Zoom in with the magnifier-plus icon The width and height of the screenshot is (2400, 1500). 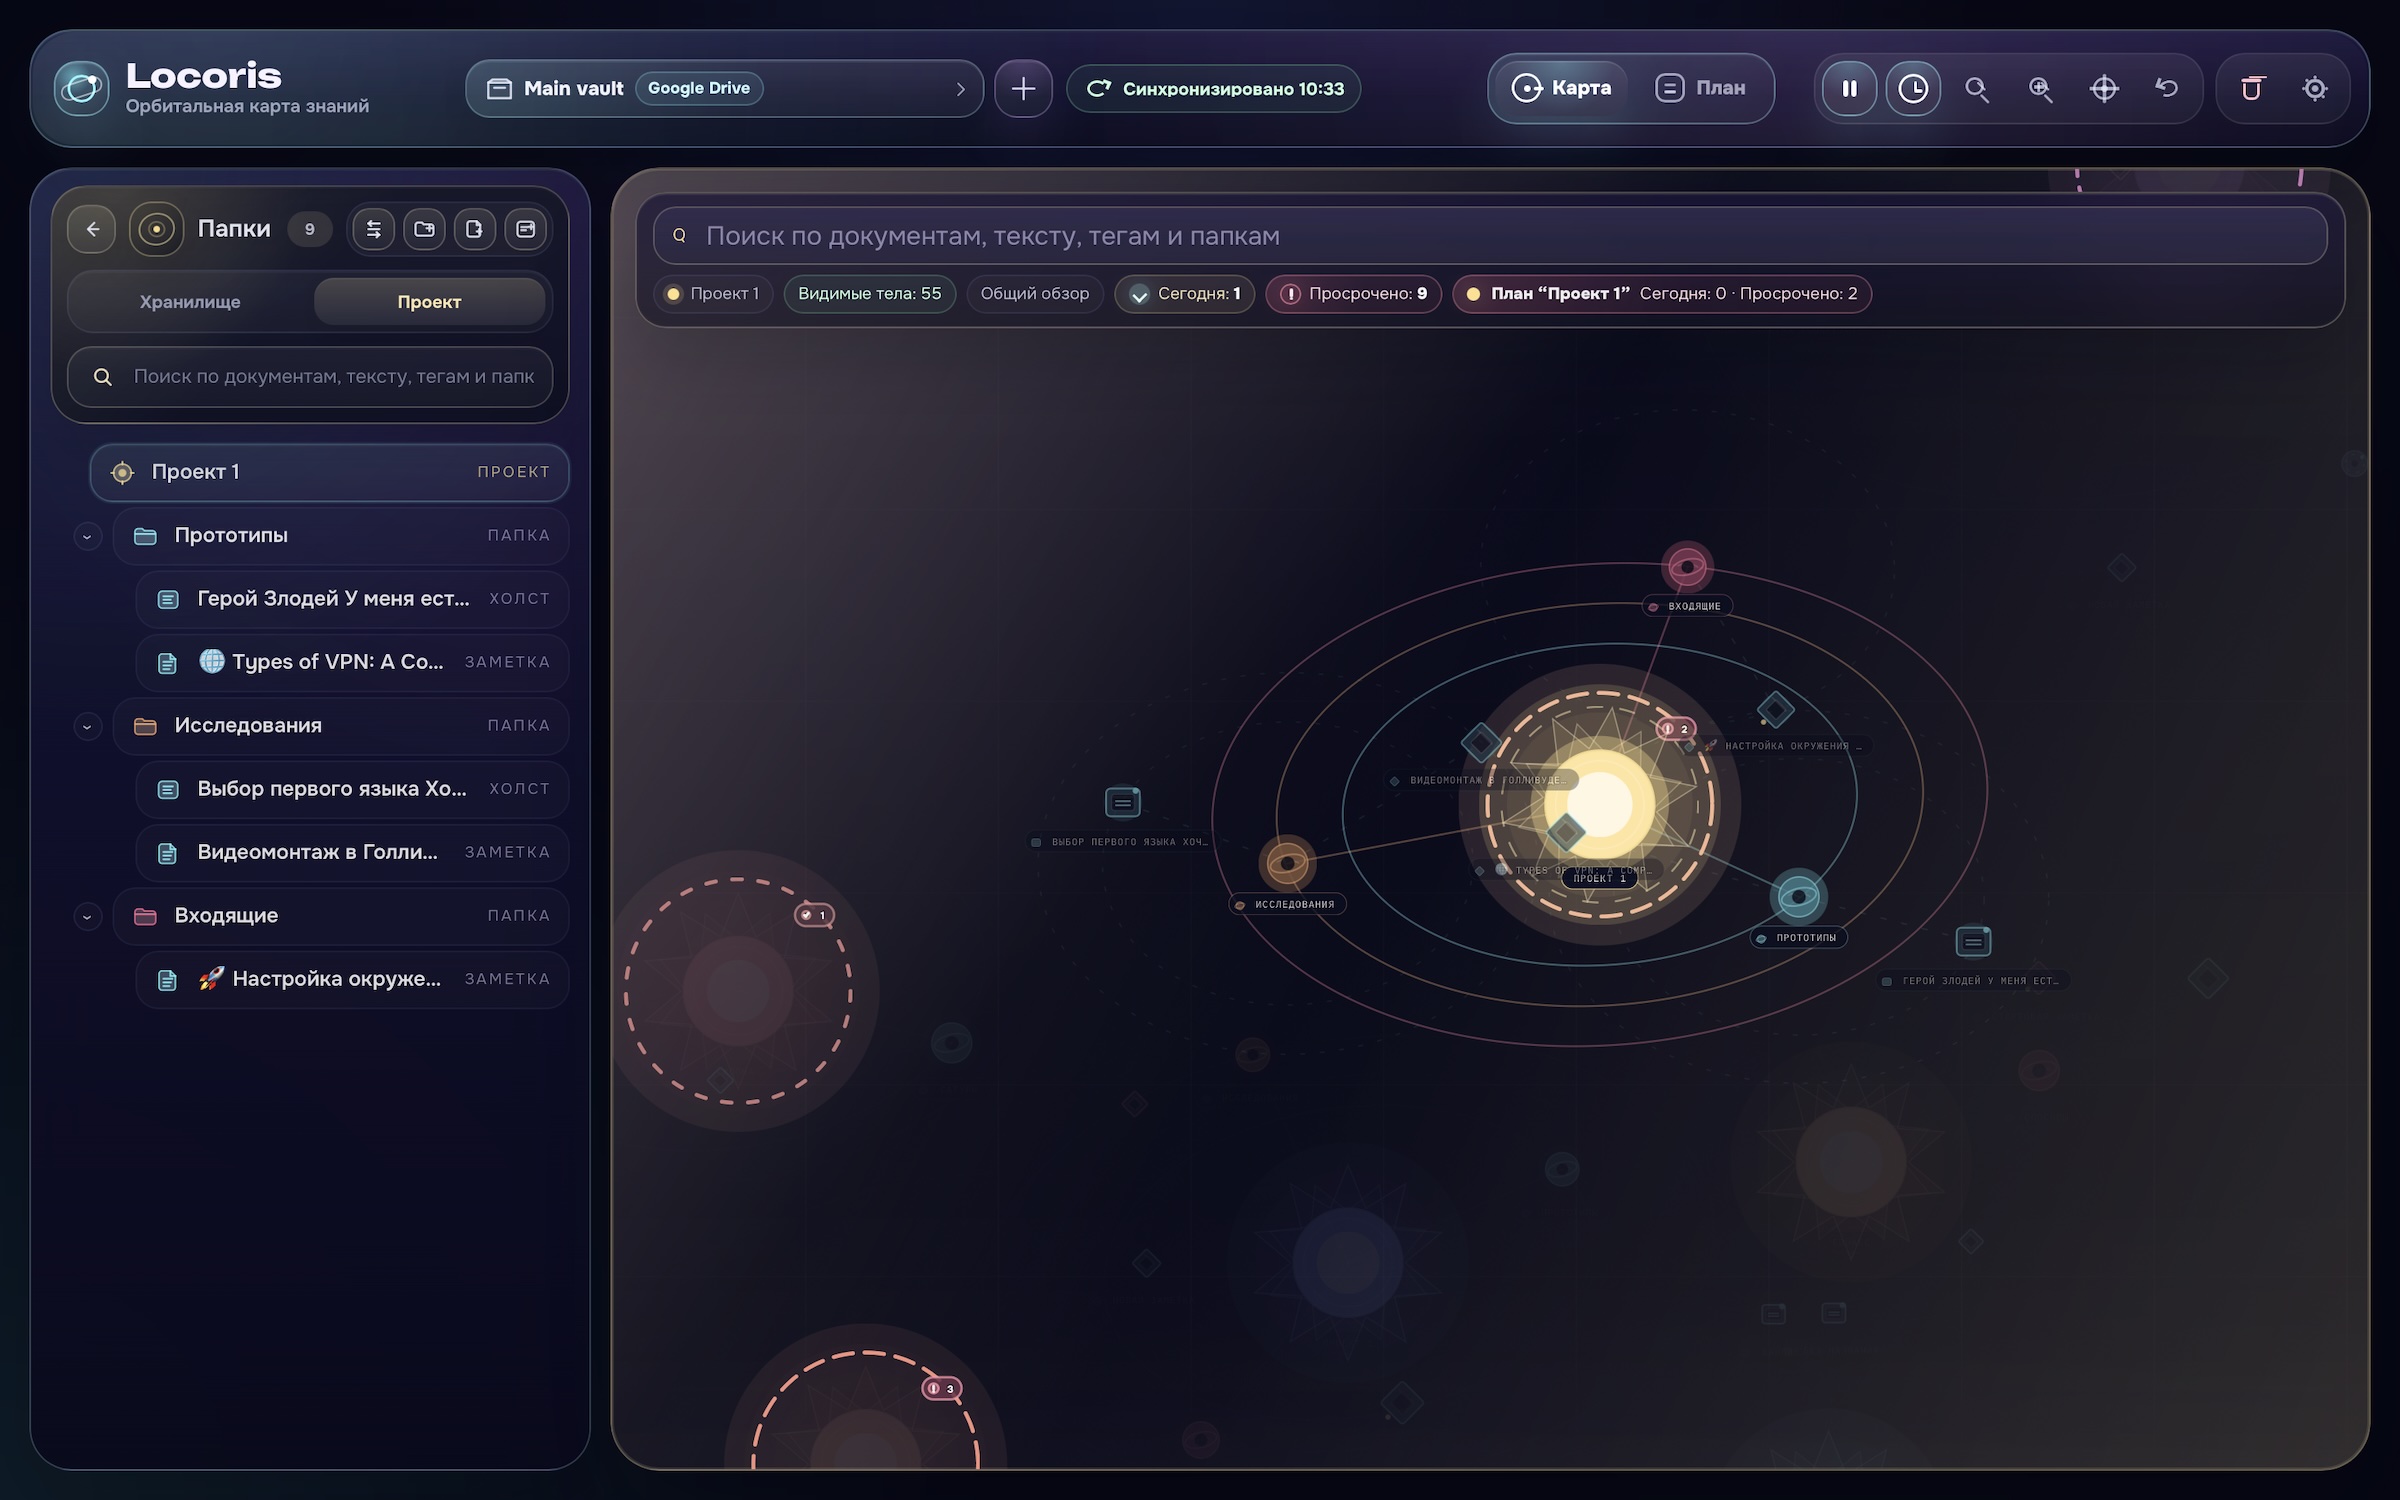tap(2040, 89)
